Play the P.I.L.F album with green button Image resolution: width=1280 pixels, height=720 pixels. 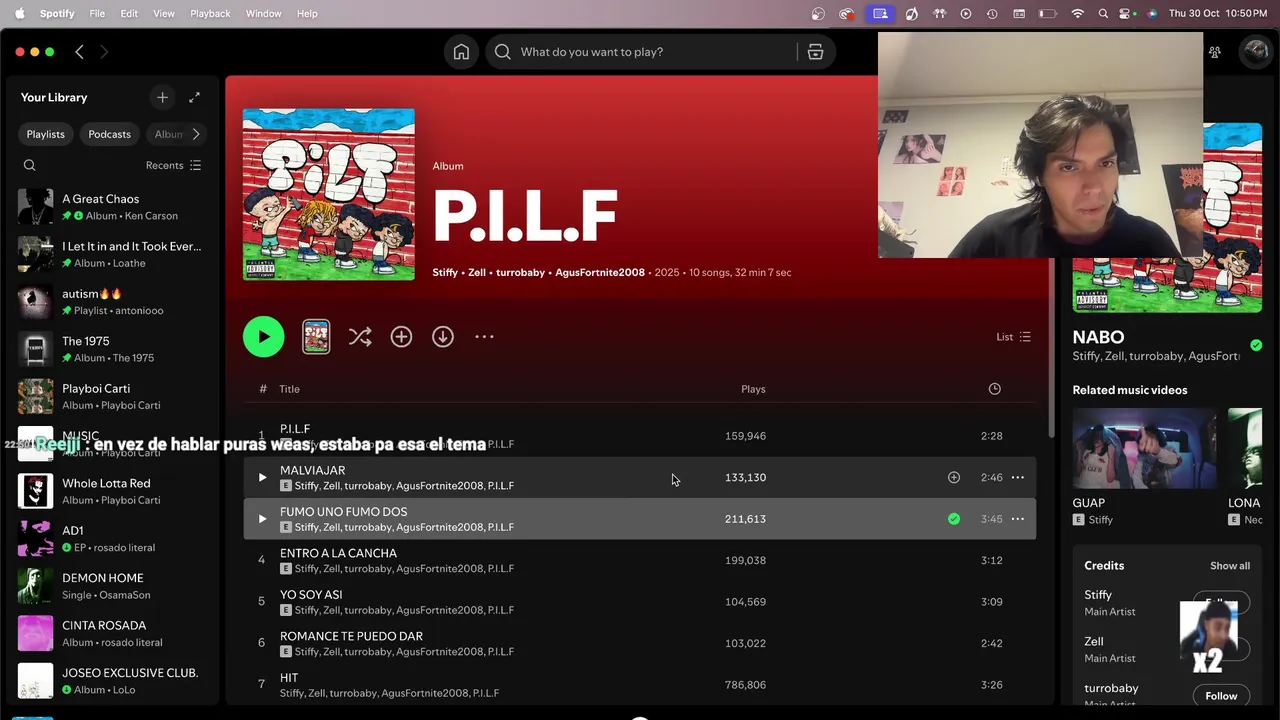tap(264, 337)
